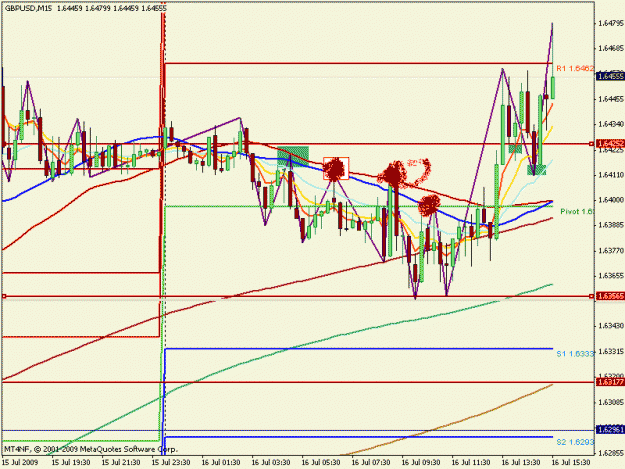Click the 1.64340 price axis label
The image size is (625, 469).
(x=611, y=124)
